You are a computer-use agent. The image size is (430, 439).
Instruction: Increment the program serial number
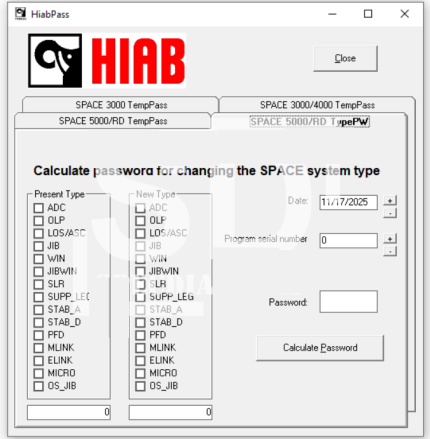pyautogui.click(x=390, y=239)
